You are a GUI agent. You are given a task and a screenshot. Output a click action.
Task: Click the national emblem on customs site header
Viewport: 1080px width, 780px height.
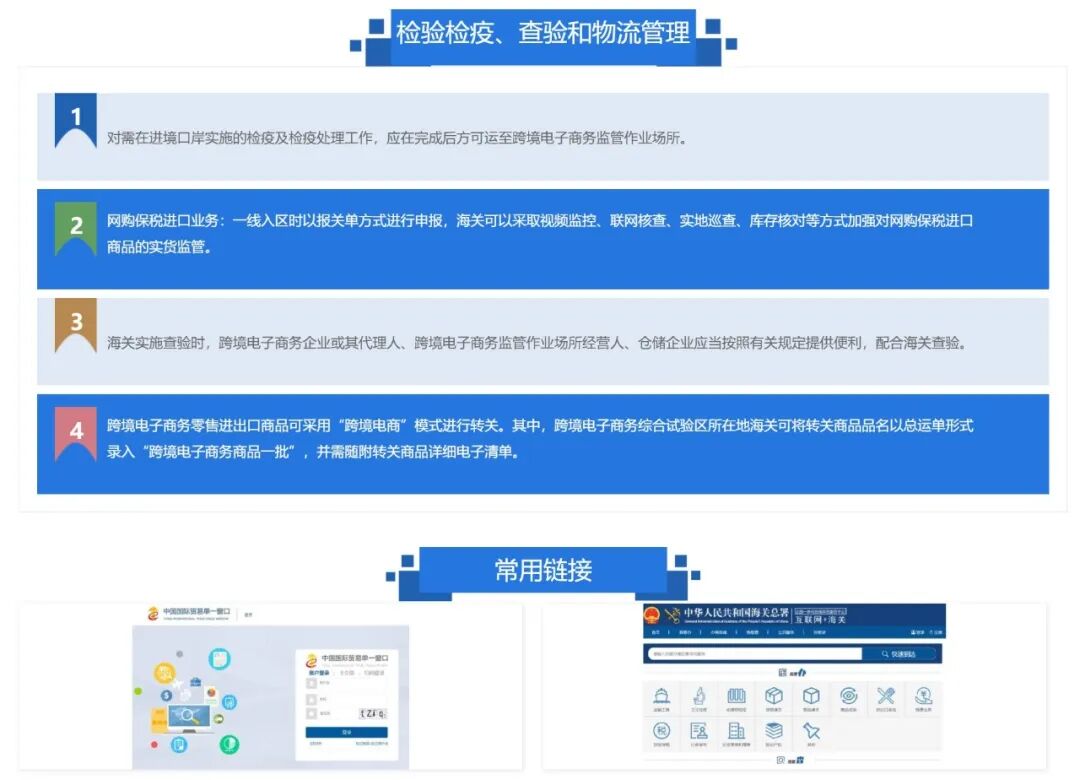pos(652,615)
